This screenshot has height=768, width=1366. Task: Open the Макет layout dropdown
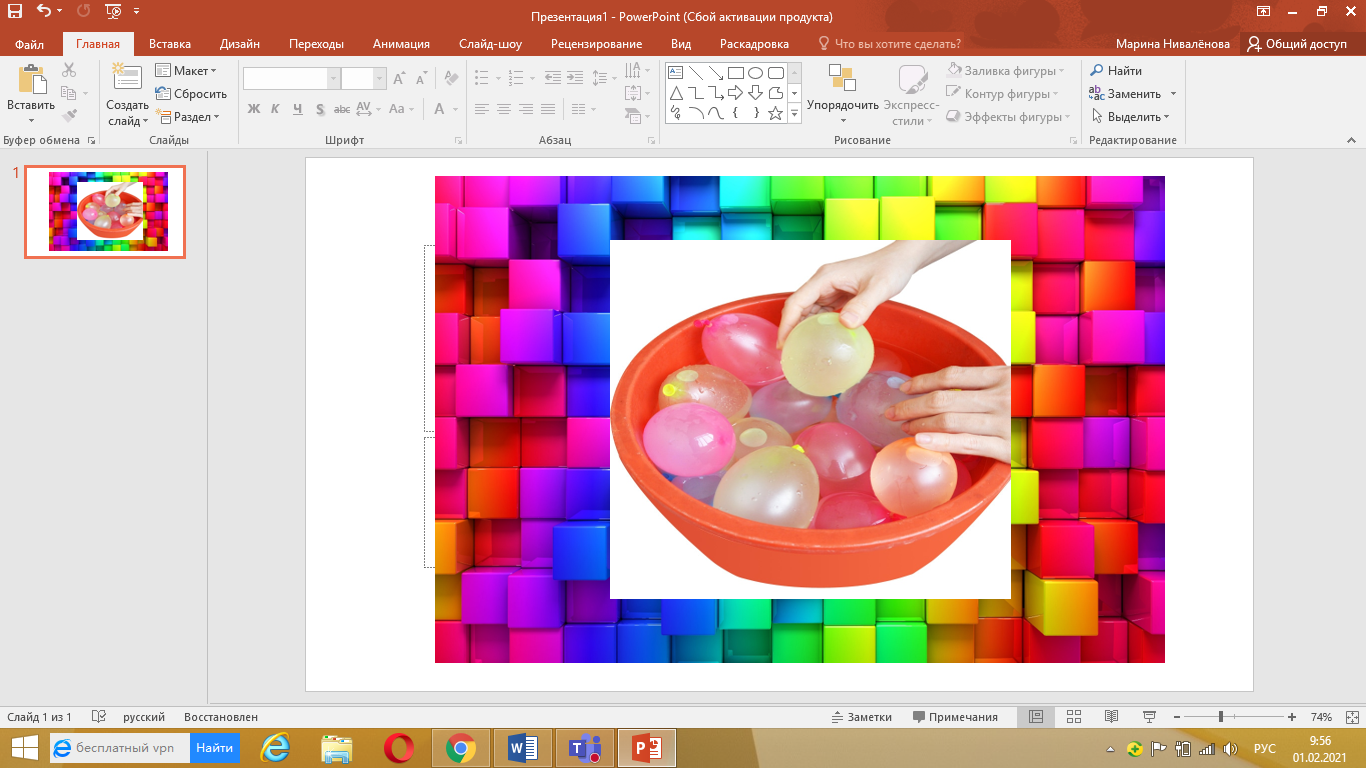coord(186,71)
